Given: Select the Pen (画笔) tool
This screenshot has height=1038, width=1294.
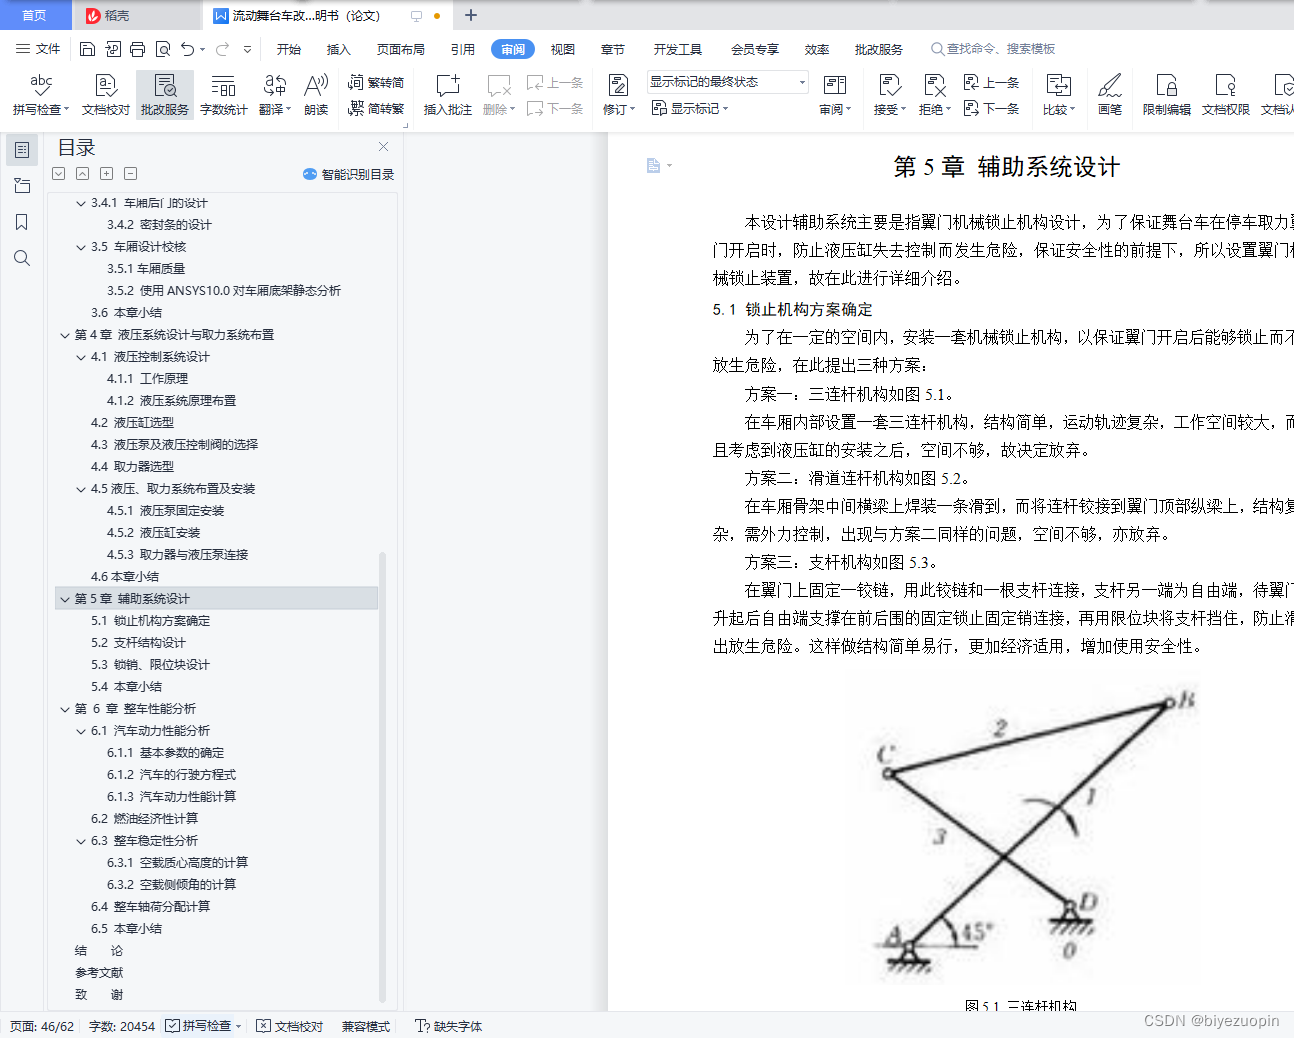Looking at the screenshot, I should click(1110, 95).
